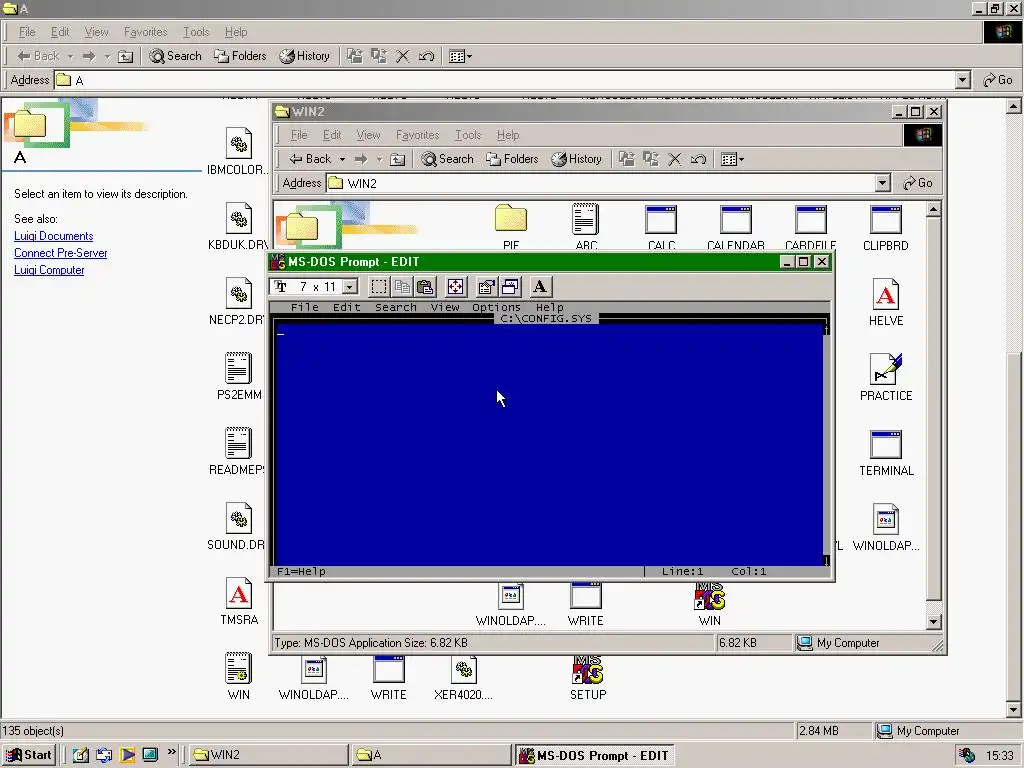The height and width of the screenshot is (768, 1024).
Task: Open Help menu in A window
Action: coord(236,32)
